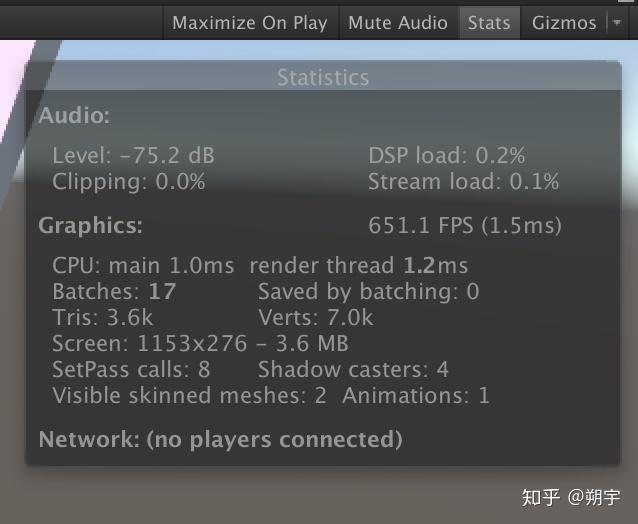Image resolution: width=638 pixels, height=524 pixels.
Task: Enable Mute Audio in Game view
Action: tap(398, 23)
